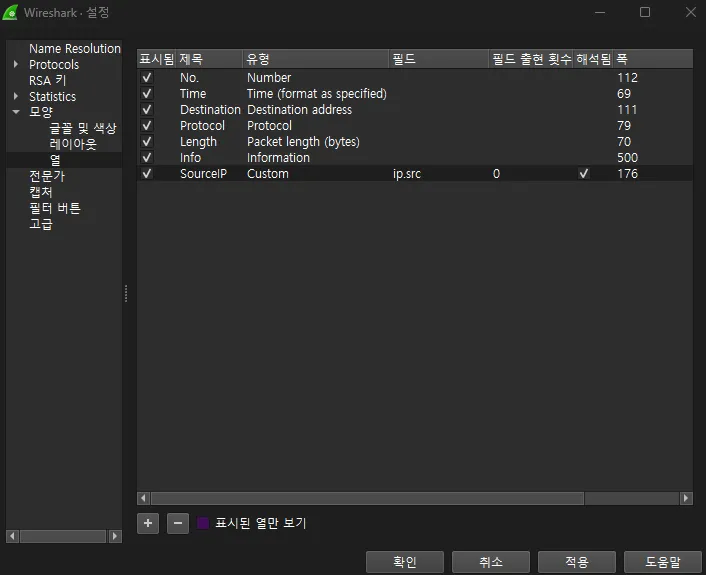Open 전문가 settings page
This screenshot has height=575, width=706.
(47, 176)
